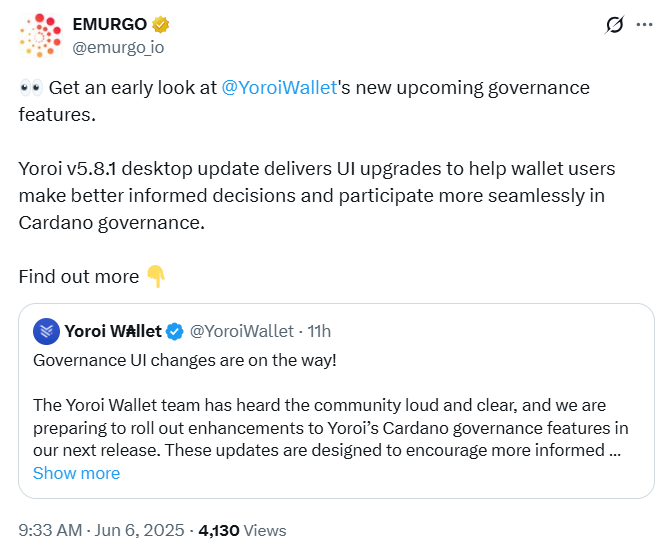Click the @emurgo_io handle
This screenshot has height=559, width=670.
coord(118,46)
